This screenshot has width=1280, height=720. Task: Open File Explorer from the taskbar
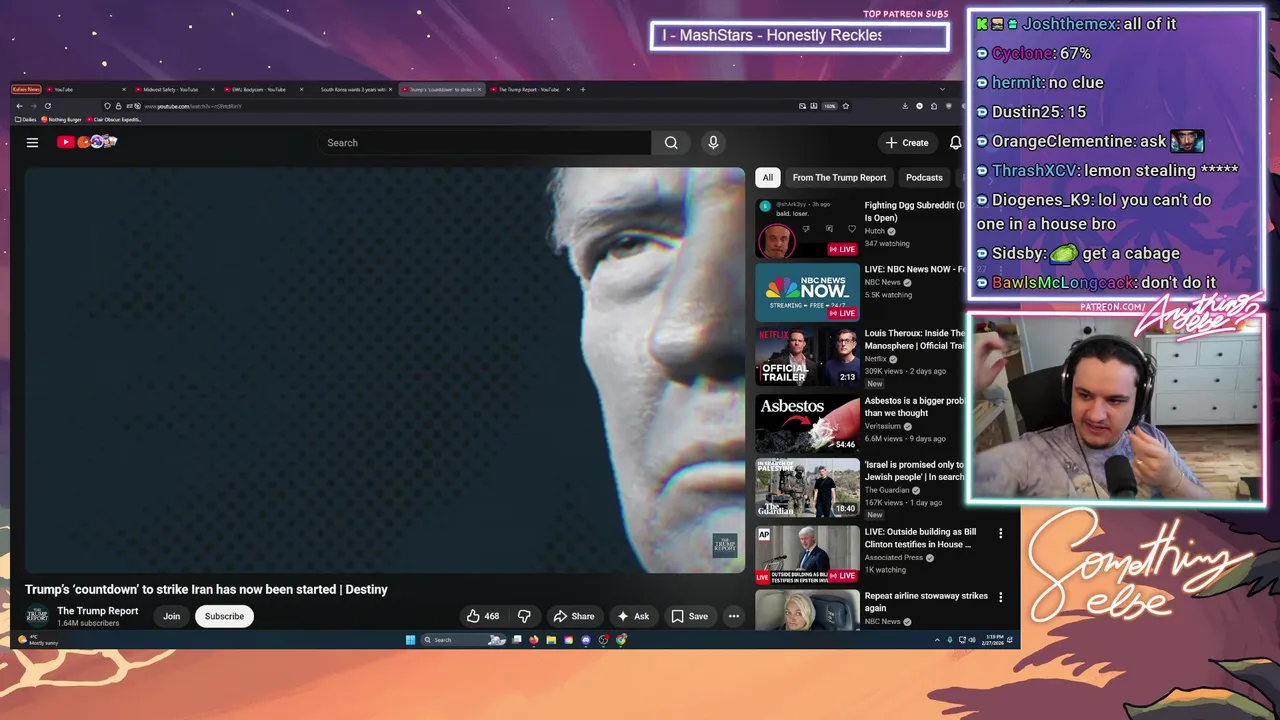[x=551, y=640]
